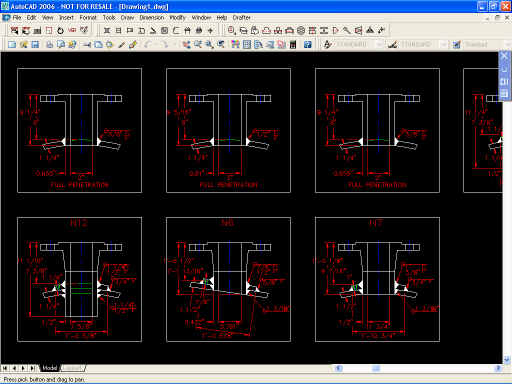Click the horizontal scrollbar thumb

pyautogui.click(x=376, y=368)
